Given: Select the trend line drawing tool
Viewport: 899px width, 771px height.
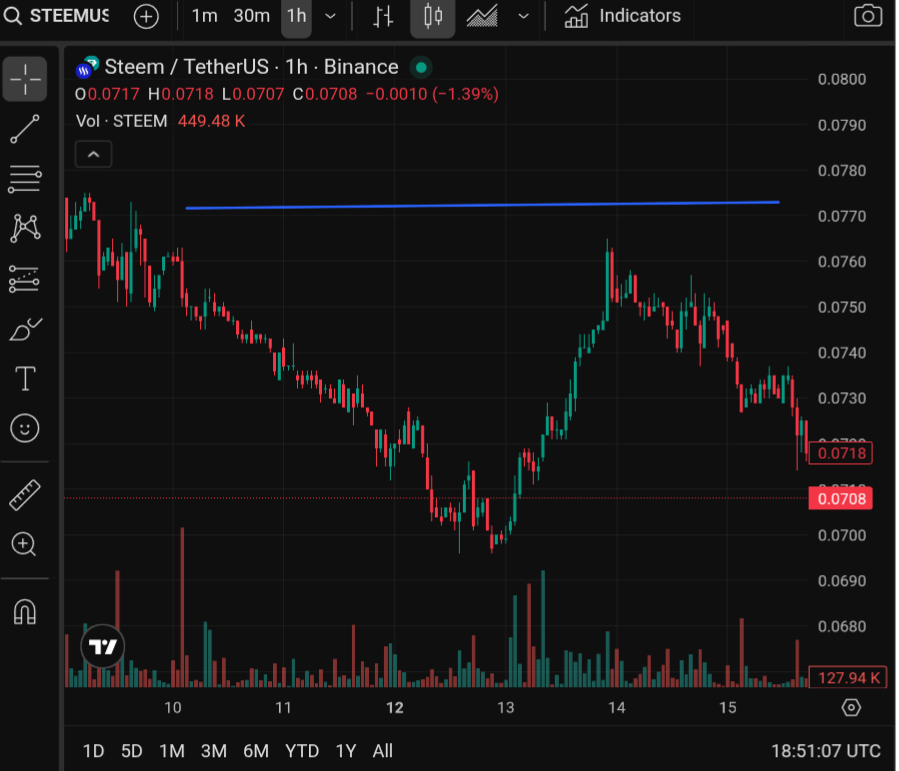Looking at the screenshot, I should coord(25,129).
